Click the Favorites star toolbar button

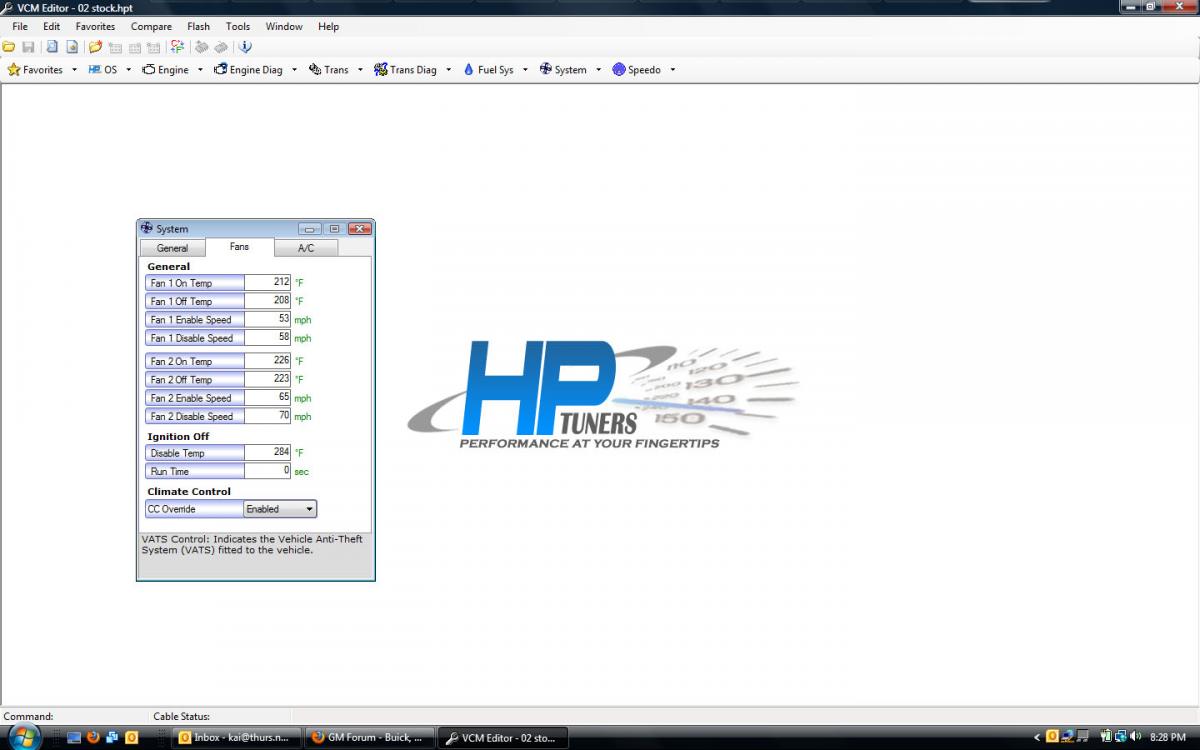tap(35, 70)
